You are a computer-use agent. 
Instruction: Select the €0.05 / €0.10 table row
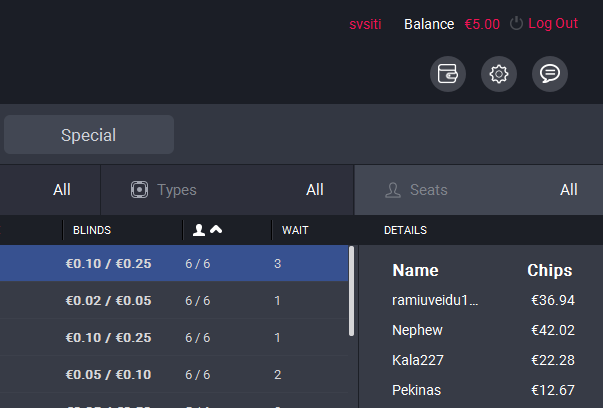(170, 374)
